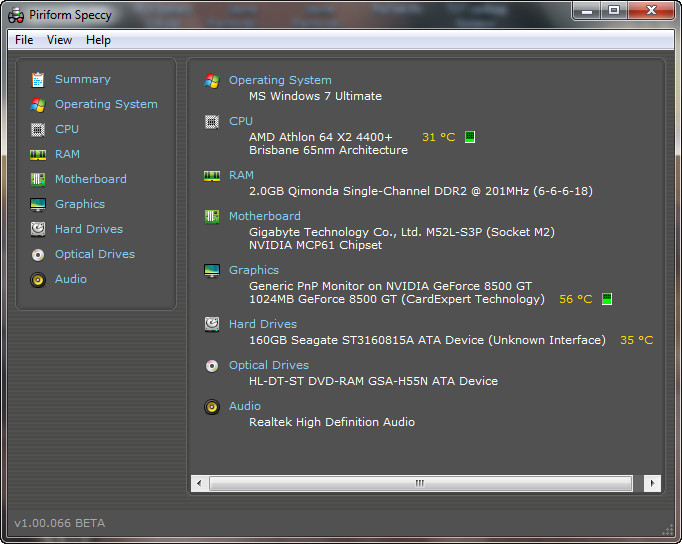The image size is (682, 544).
Task: Click Motherboard heading in main panel
Action: (x=264, y=216)
